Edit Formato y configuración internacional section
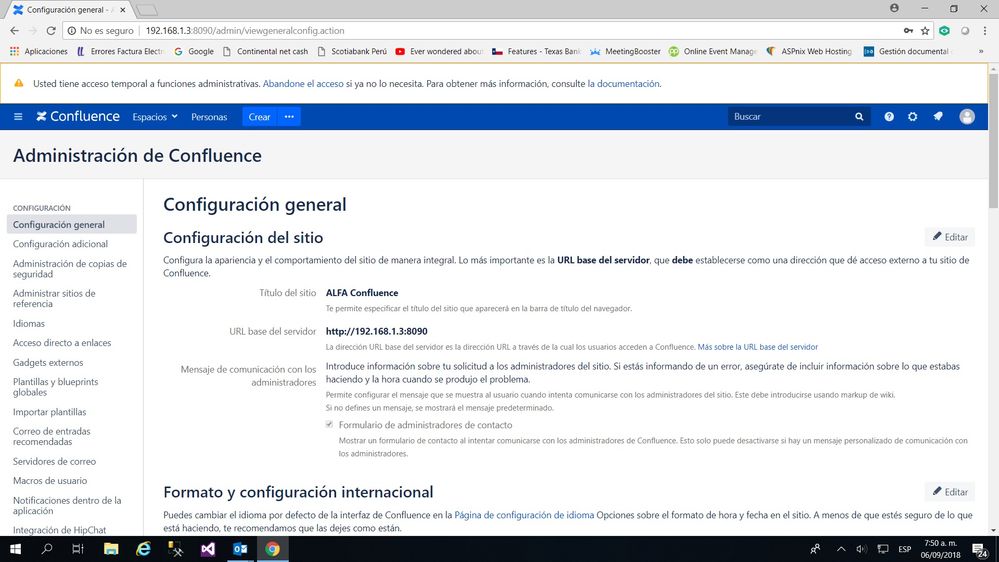 (x=950, y=492)
